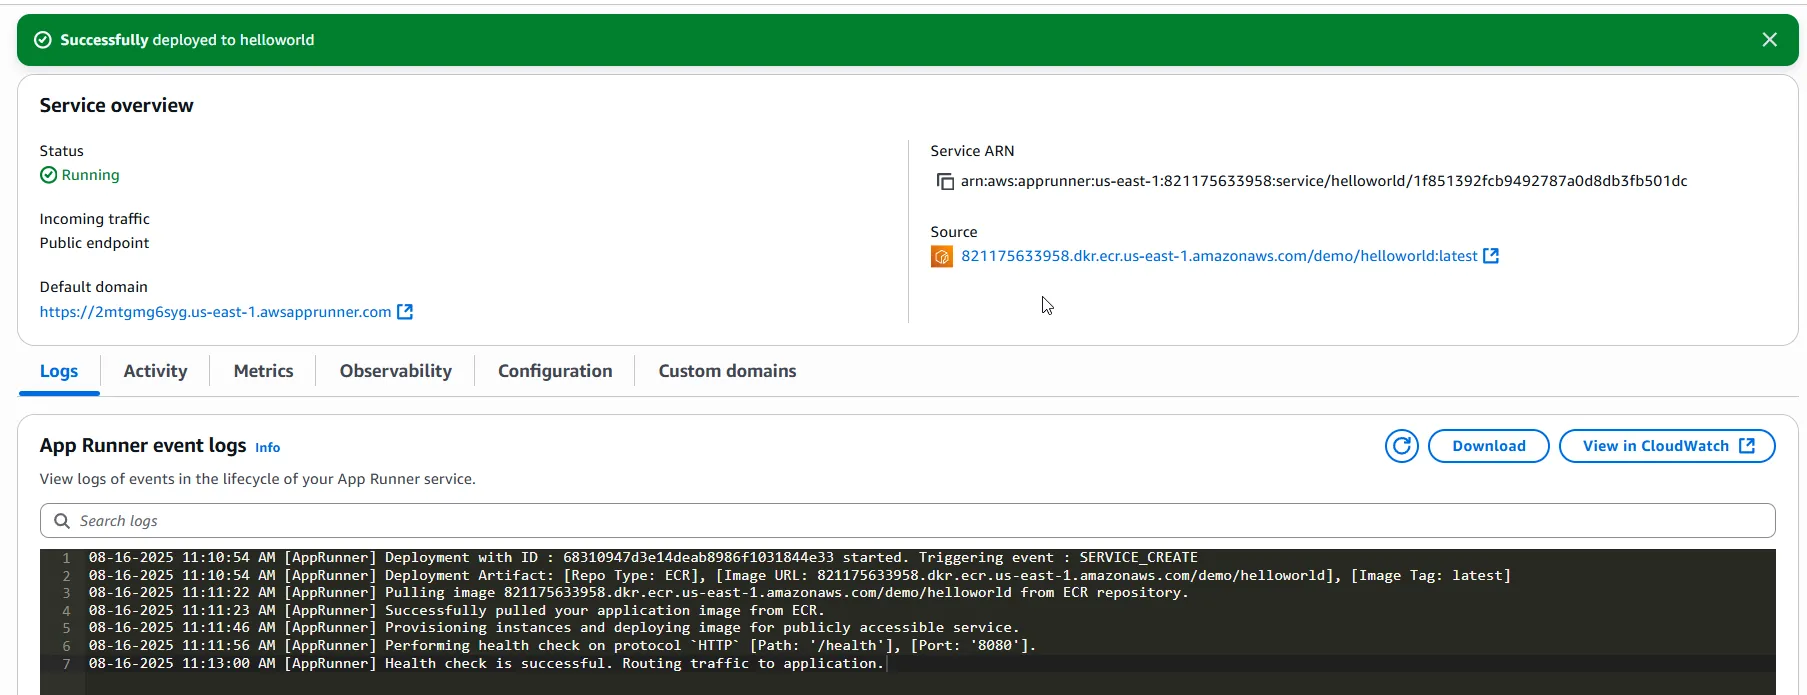Go to the Configuration tab
This screenshot has height=695, width=1807.
pos(555,371)
